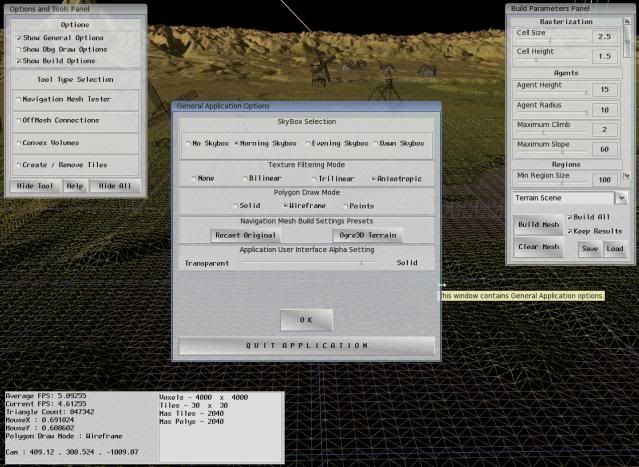Click the Triangle Count: 847342 readout

click(x=50, y=412)
